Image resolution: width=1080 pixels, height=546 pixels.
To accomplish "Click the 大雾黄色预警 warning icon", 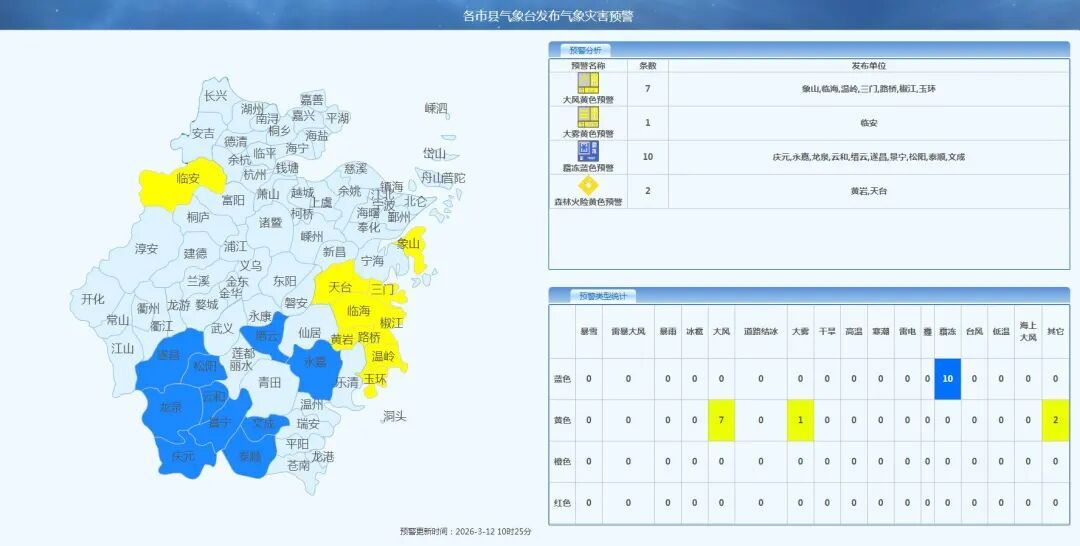I will pyautogui.click(x=588, y=117).
